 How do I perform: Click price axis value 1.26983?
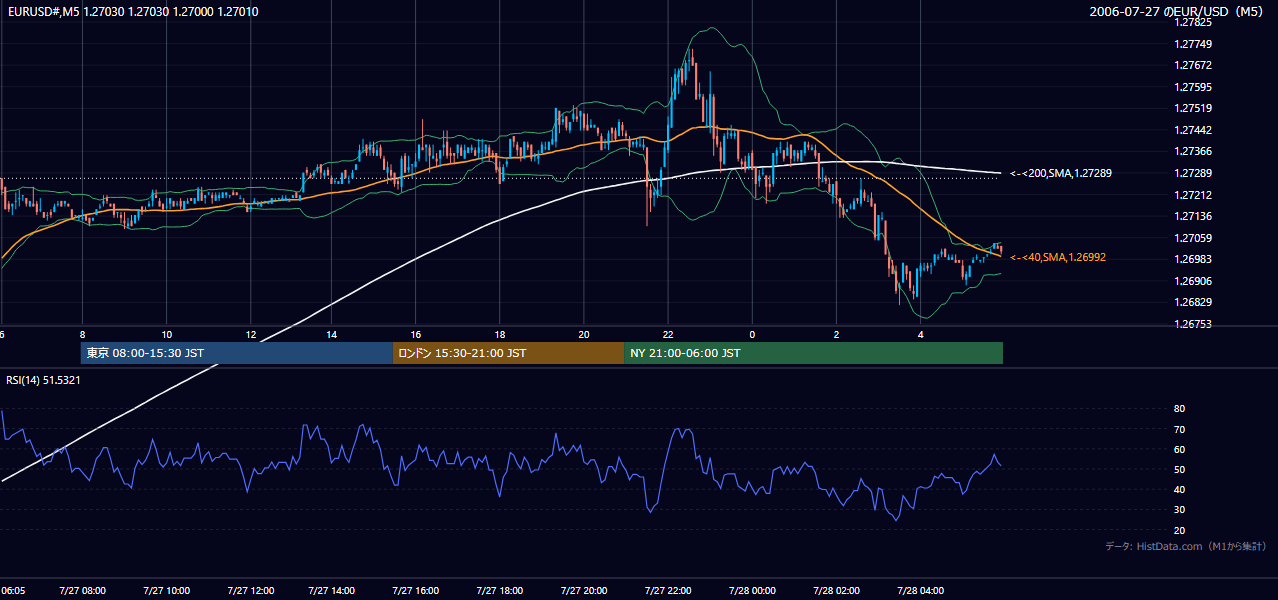[x=1192, y=259]
